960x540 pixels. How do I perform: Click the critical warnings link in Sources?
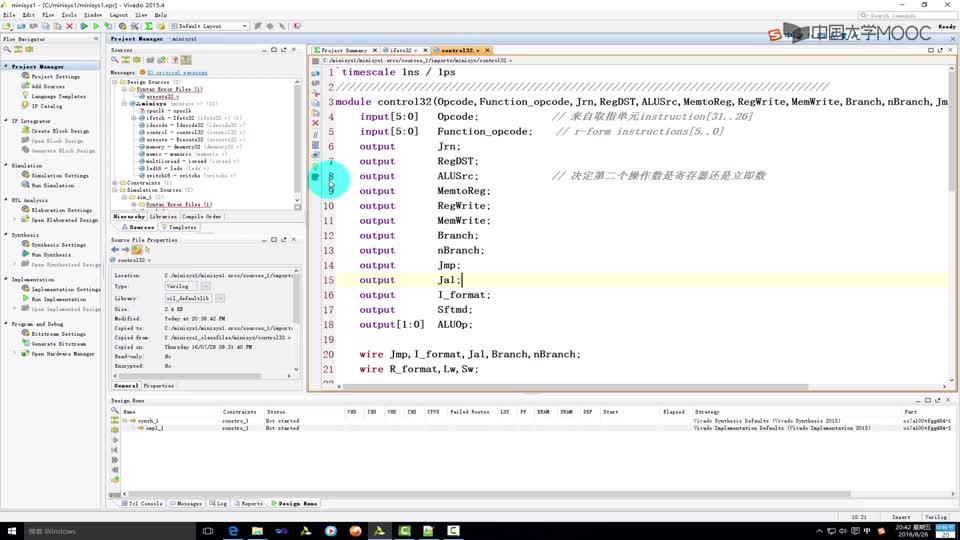click(178, 72)
